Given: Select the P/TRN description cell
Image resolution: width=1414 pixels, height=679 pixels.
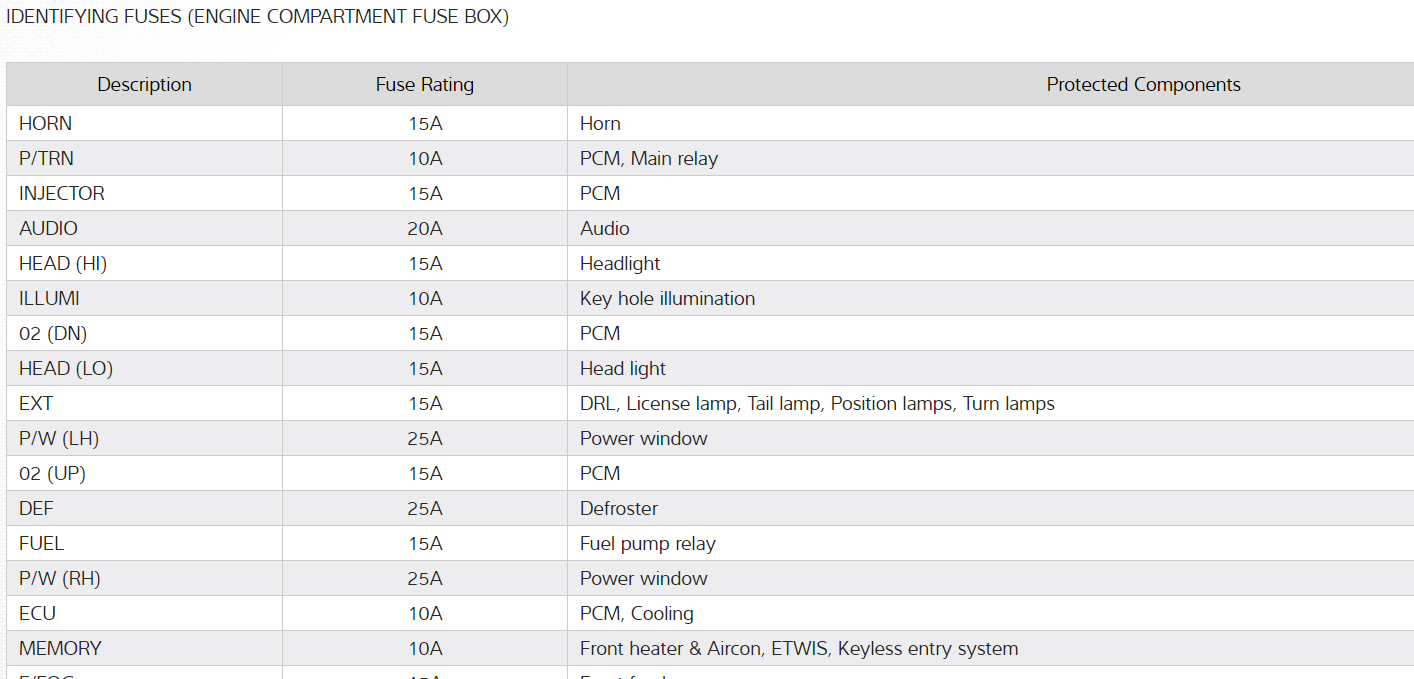Looking at the screenshot, I should click(46, 159).
